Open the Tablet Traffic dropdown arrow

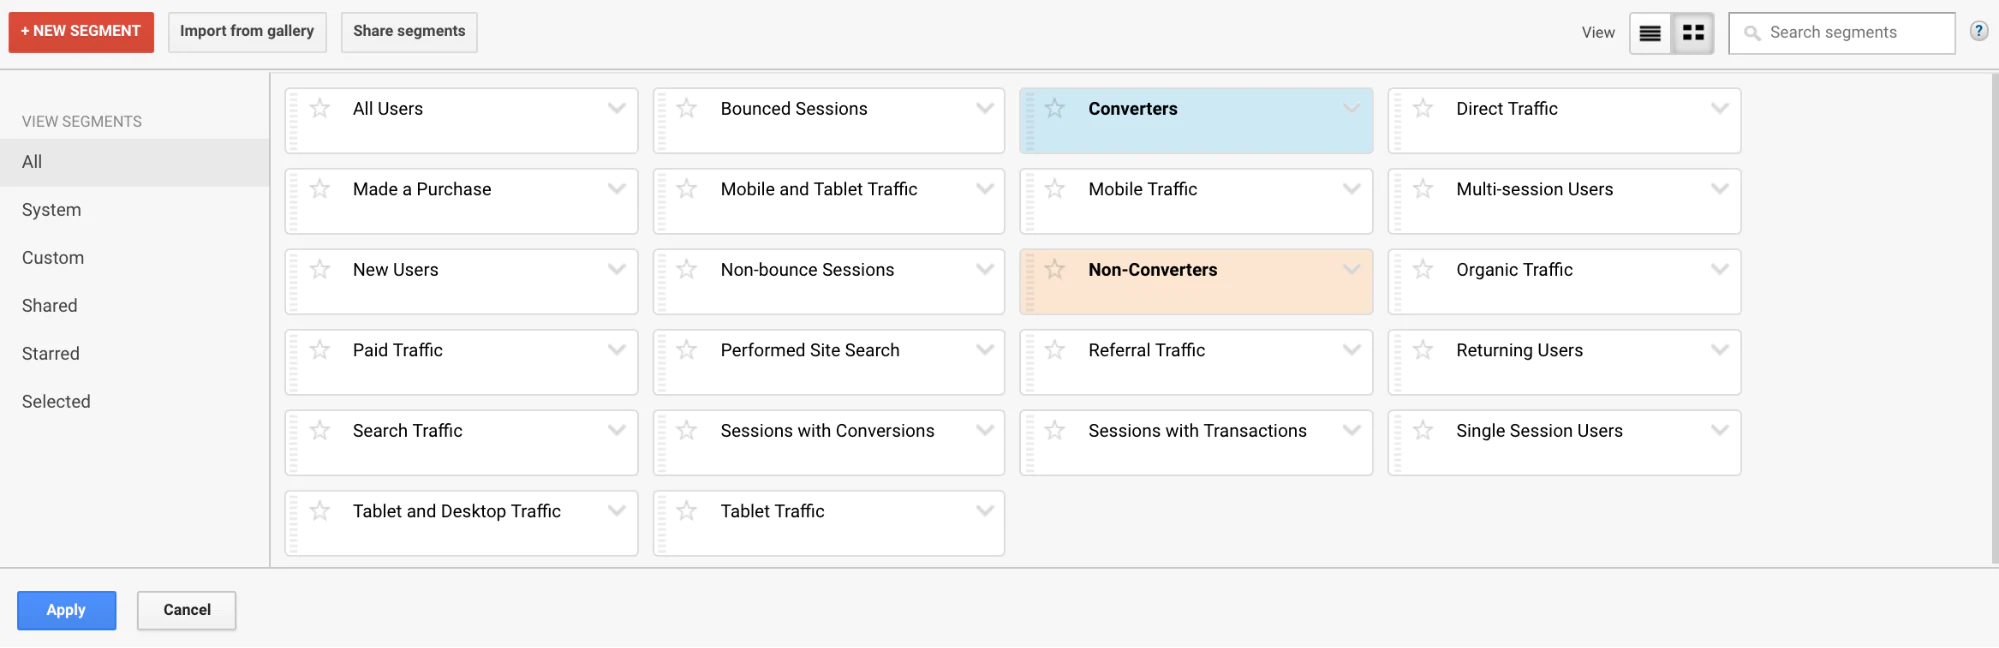985,510
